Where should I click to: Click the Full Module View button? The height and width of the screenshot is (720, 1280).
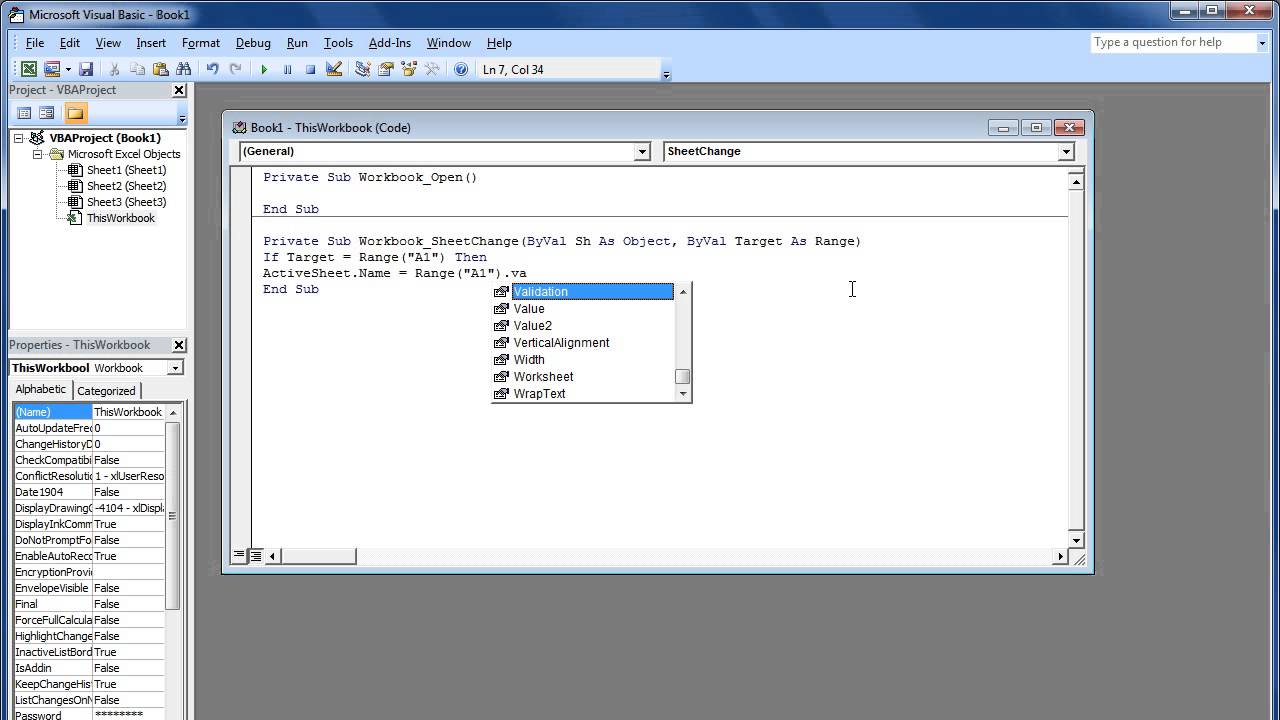click(x=256, y=555)
